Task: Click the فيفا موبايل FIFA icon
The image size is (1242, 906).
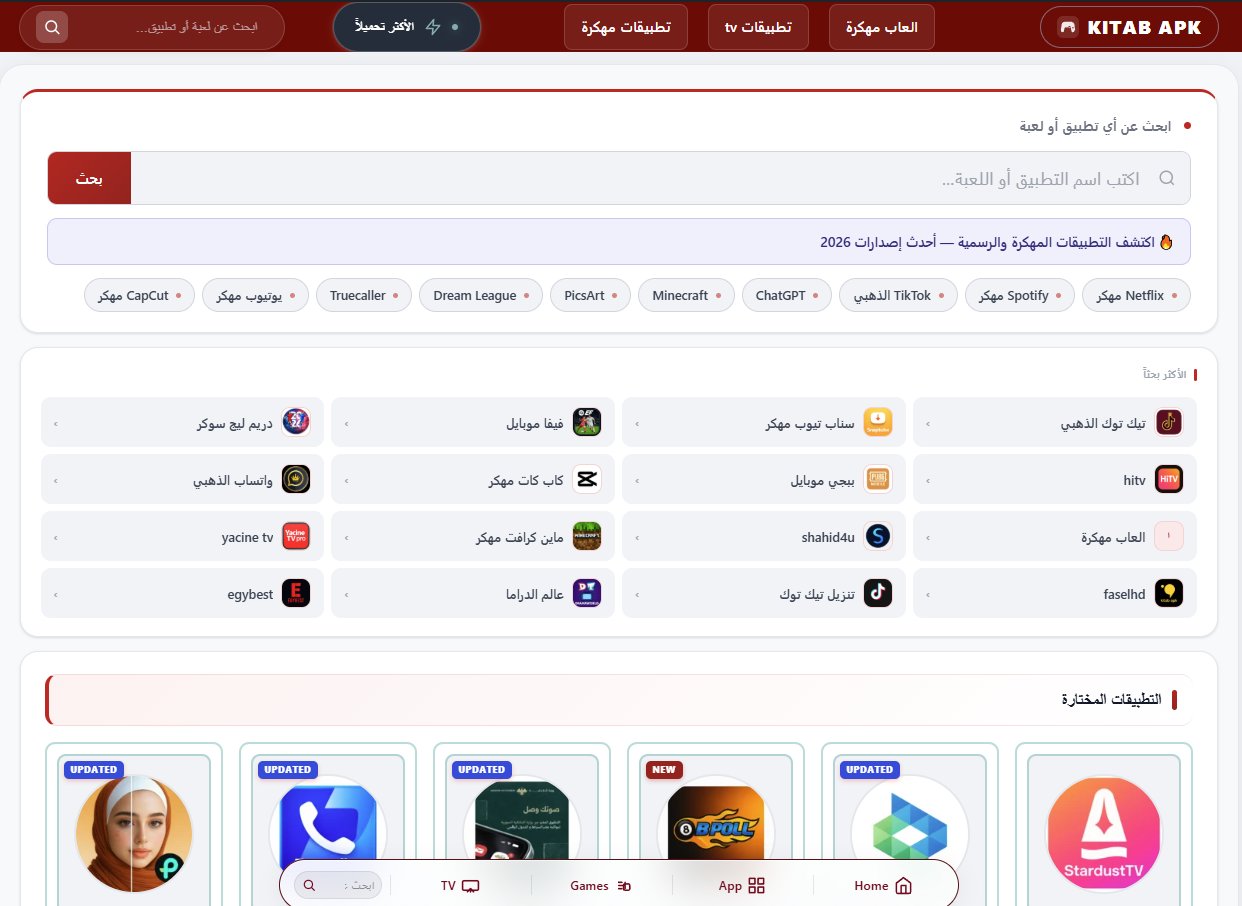Action: tap(587, 421)
